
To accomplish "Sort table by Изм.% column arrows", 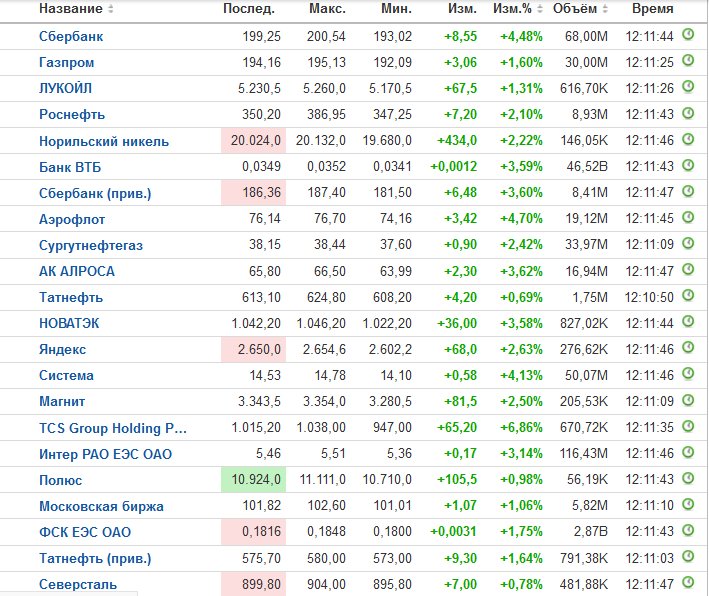I will tap(539, 9).
